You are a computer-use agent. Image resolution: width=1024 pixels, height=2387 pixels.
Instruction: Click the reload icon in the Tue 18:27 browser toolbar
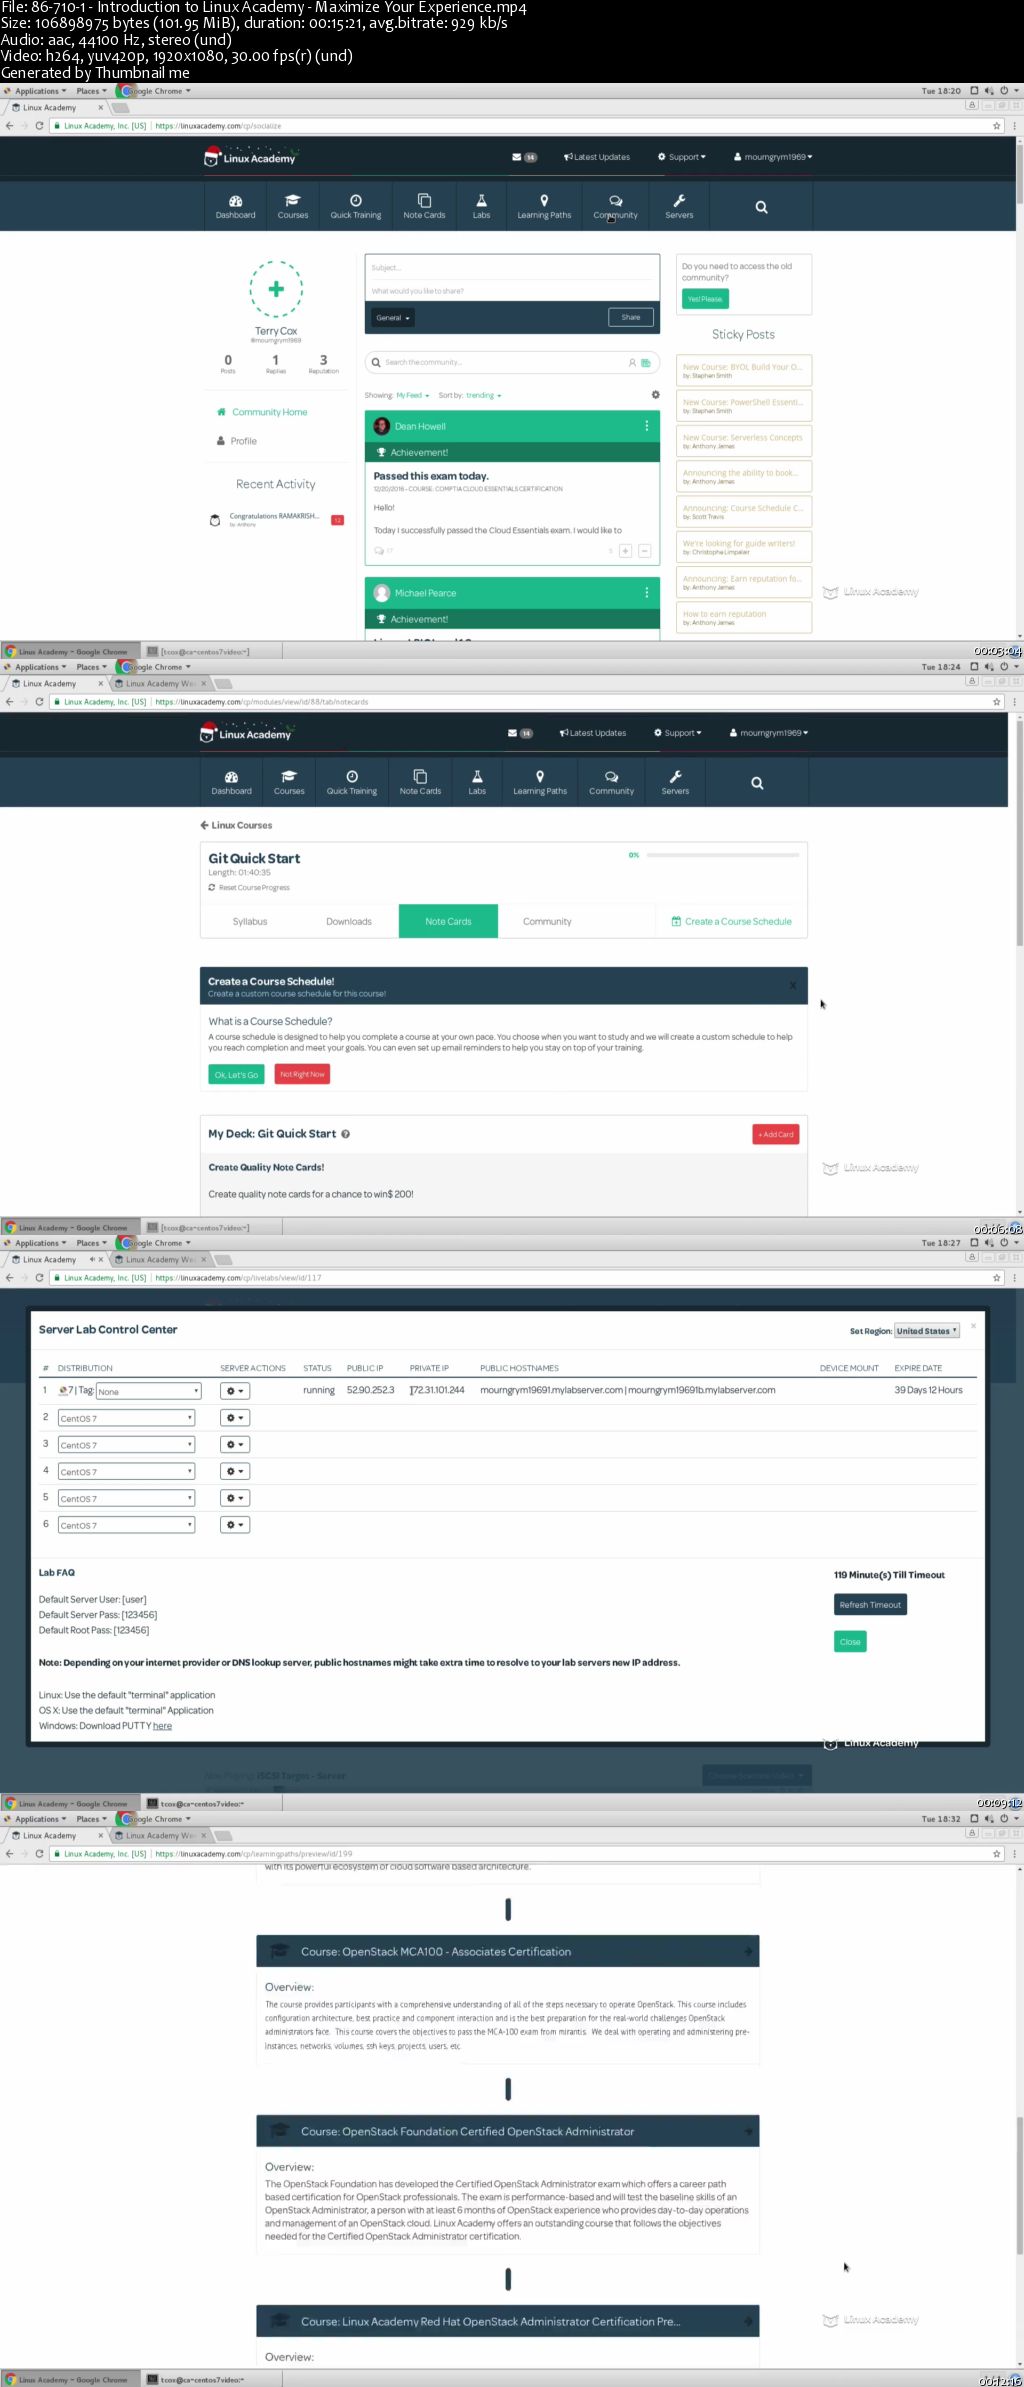(39, 1278)
